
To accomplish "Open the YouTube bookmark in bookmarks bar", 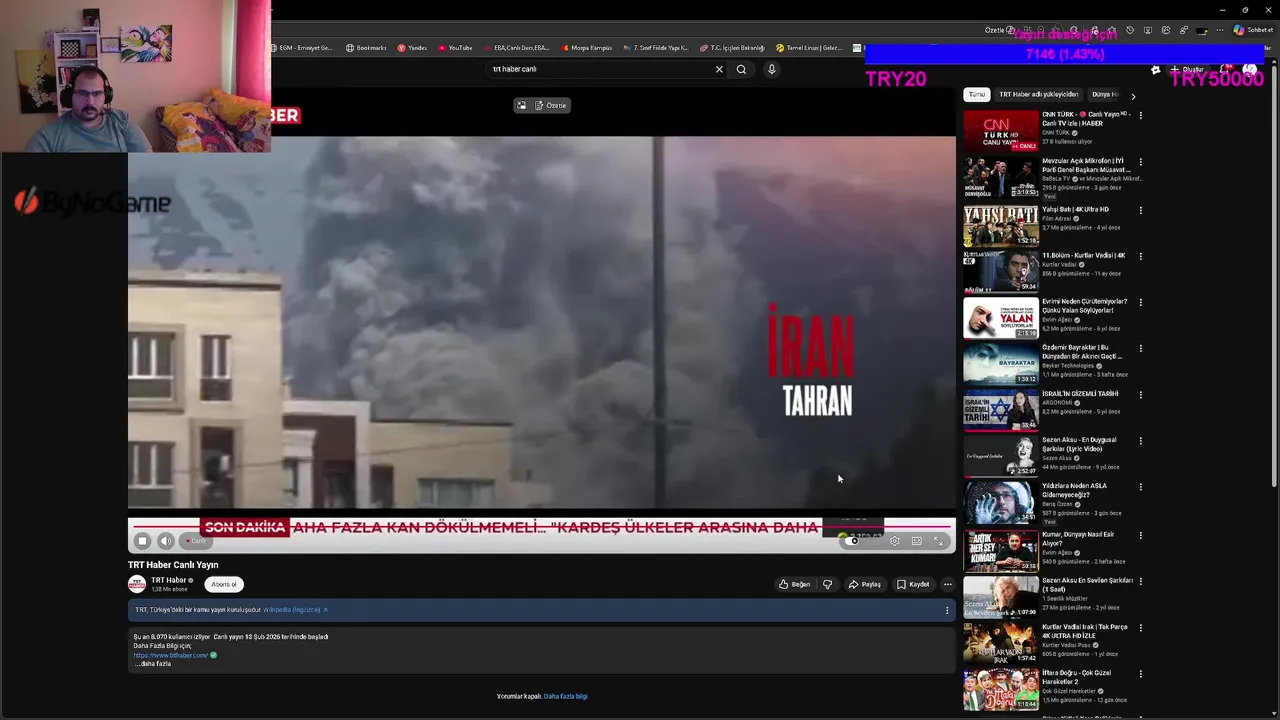I will 455,47.
